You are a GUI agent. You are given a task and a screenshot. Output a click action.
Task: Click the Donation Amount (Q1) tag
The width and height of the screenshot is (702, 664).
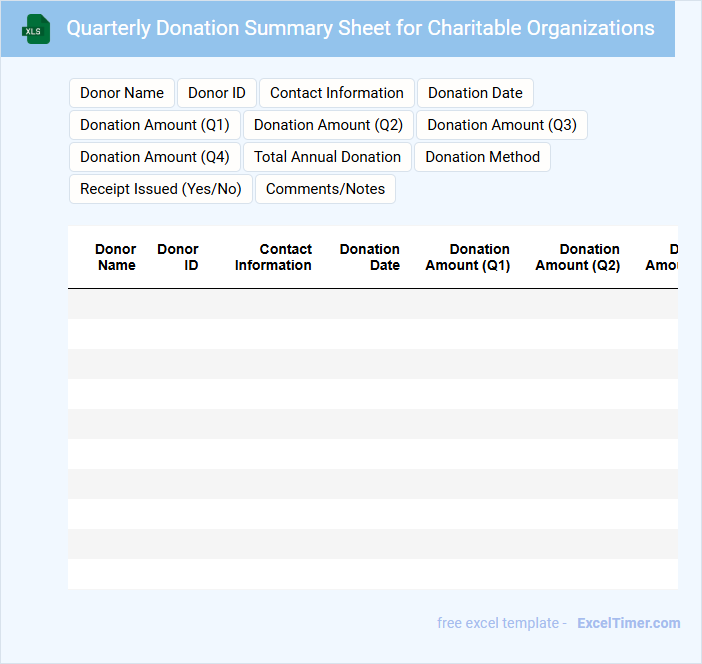(155, 125)
